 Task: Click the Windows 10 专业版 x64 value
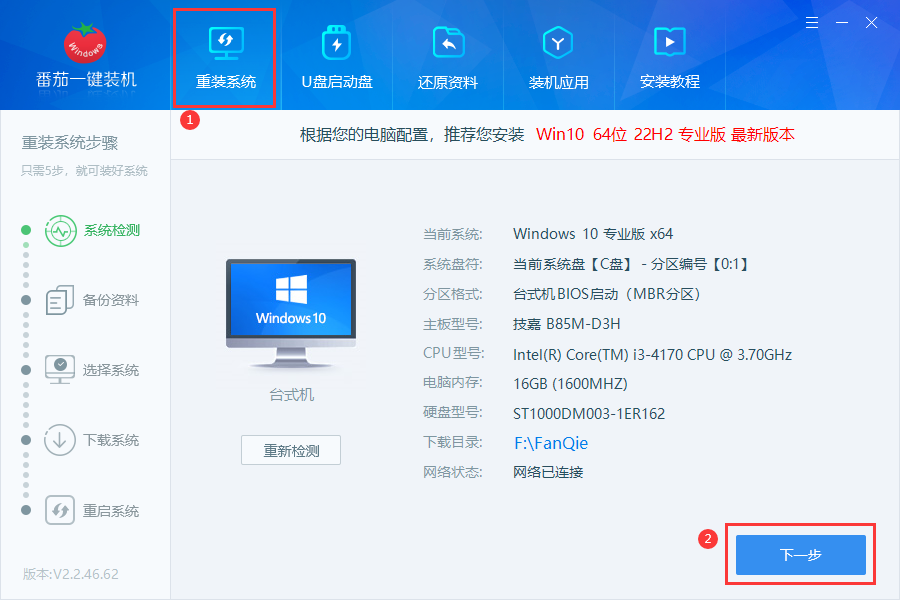pos(593,234)
